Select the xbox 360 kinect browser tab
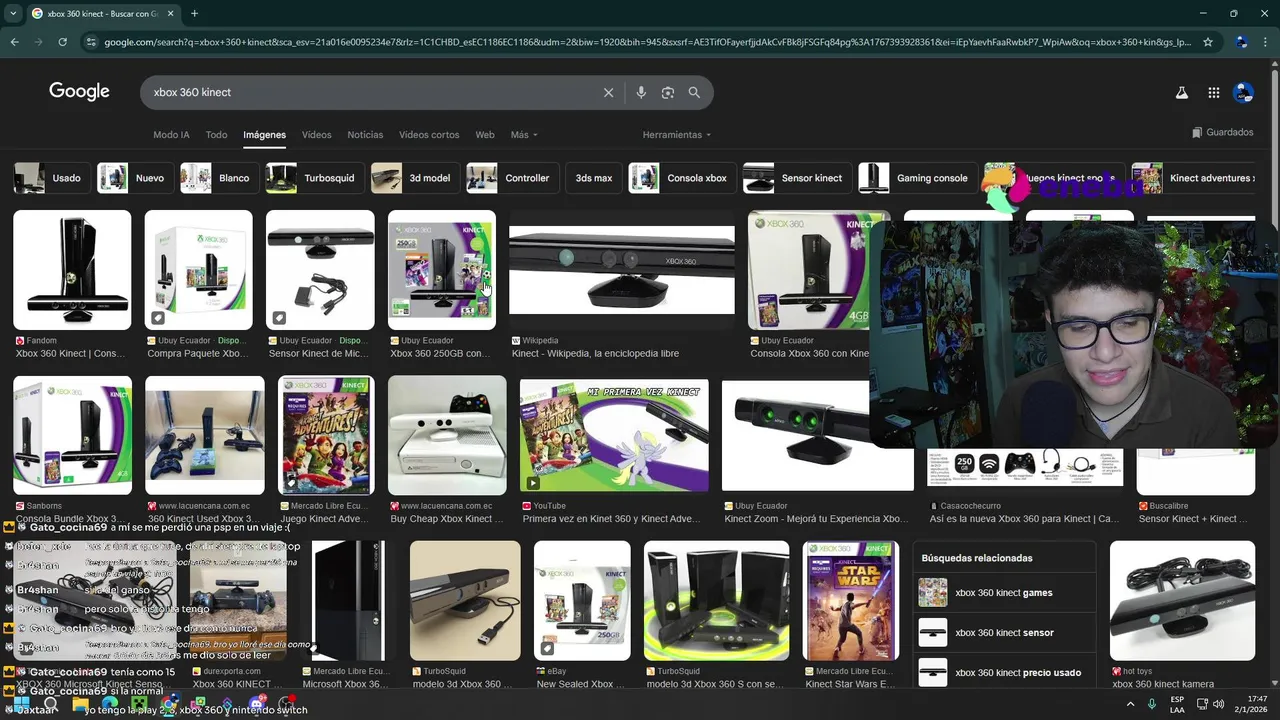This screenshot has height=720, width=1280. tap(101, 14)
